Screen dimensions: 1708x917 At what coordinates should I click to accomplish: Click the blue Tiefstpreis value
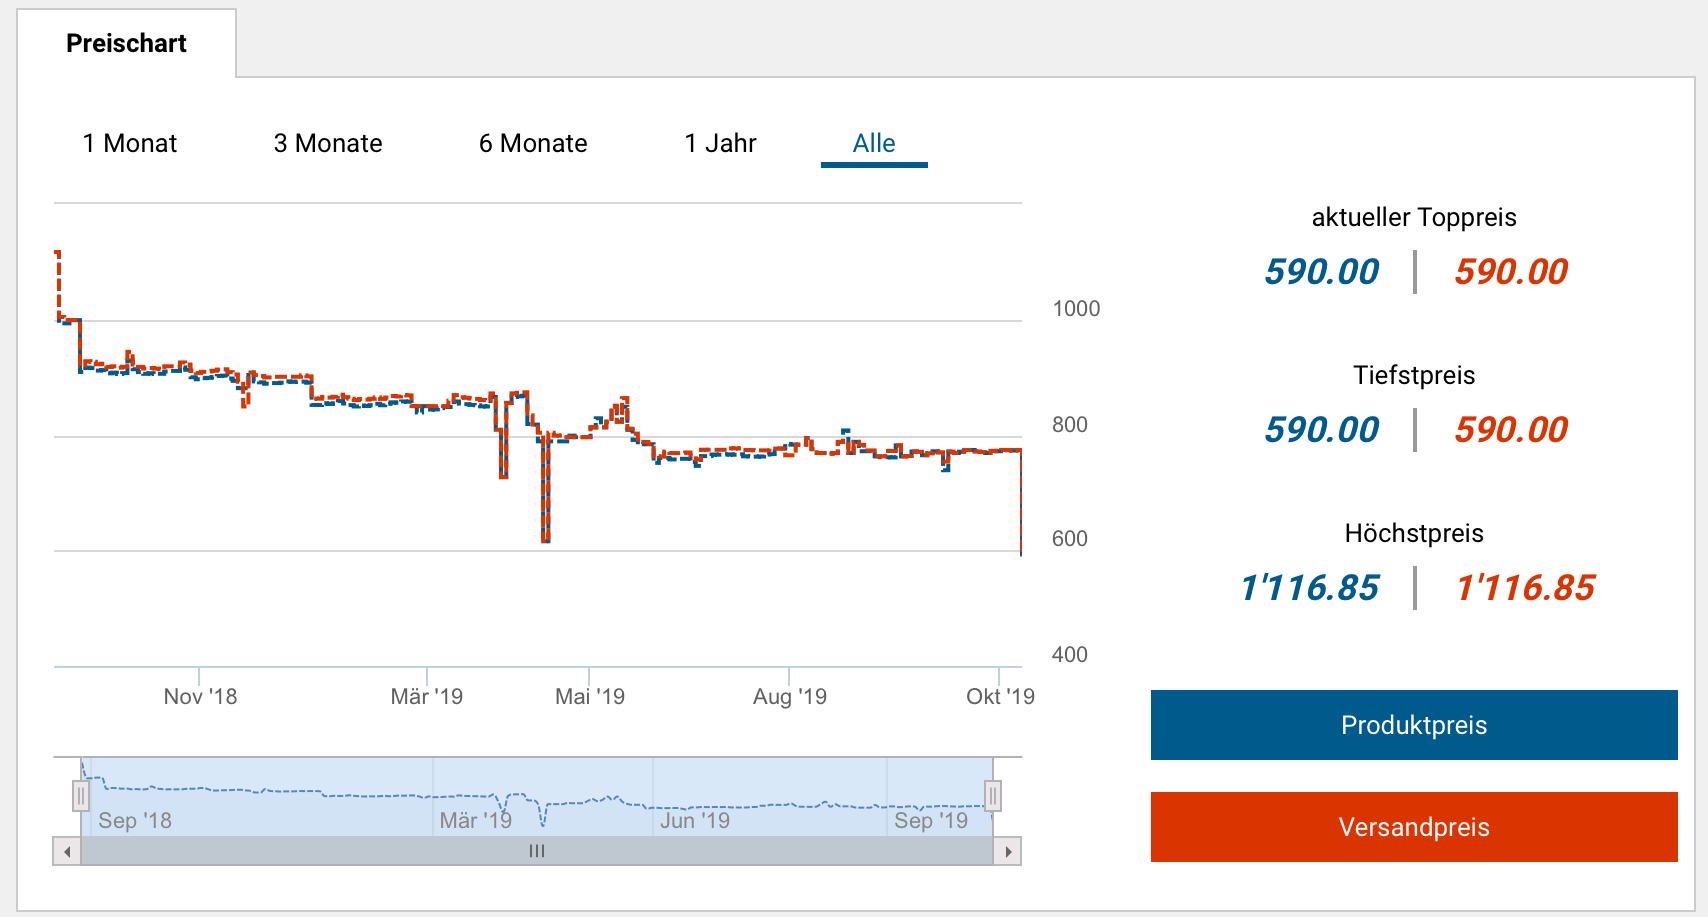(1321, 430)
